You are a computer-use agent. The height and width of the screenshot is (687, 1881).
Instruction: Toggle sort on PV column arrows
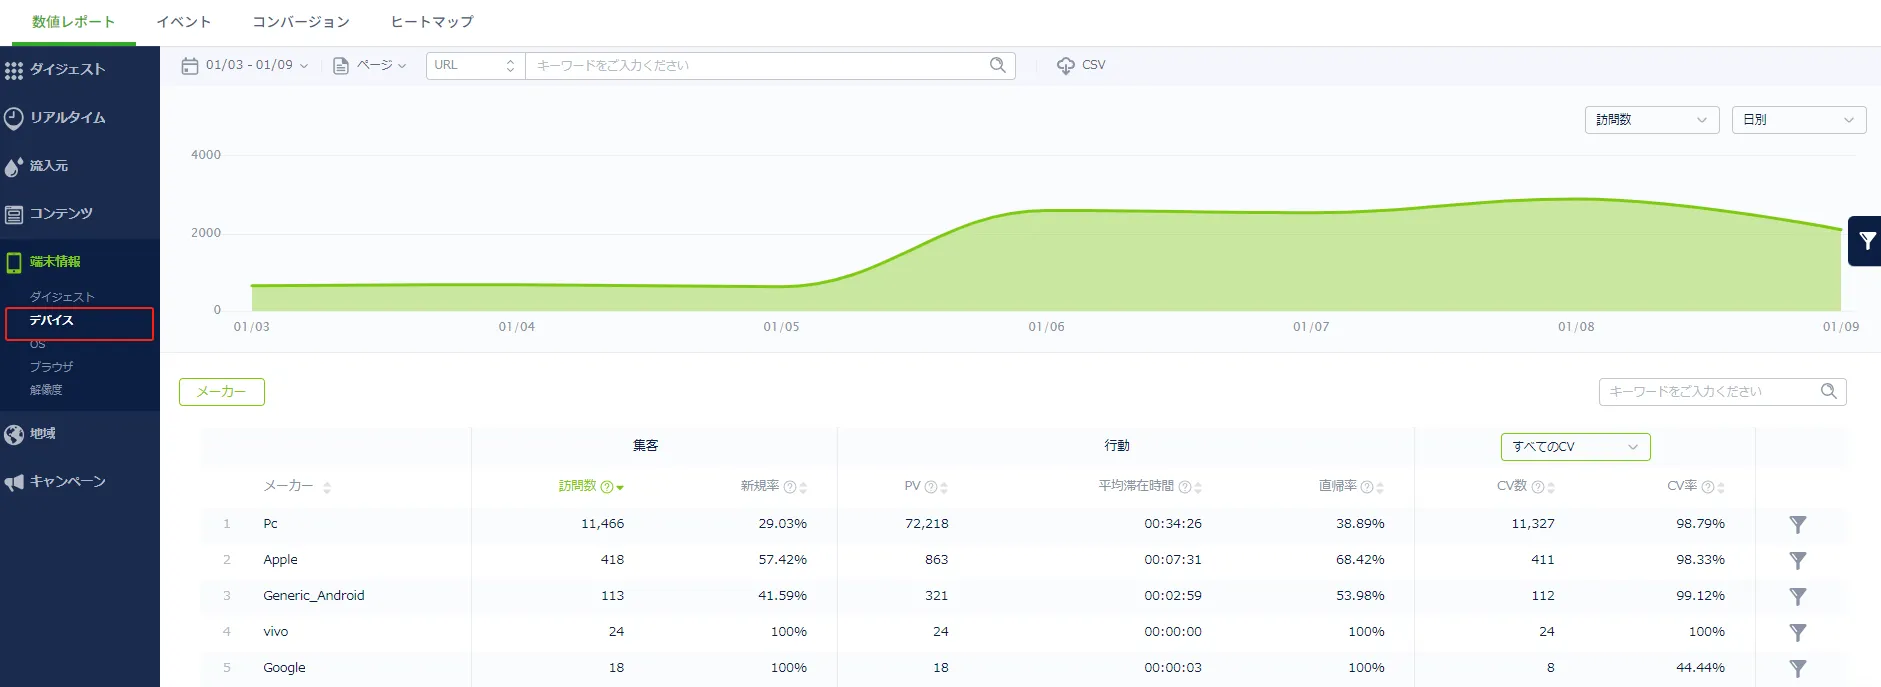944,487
